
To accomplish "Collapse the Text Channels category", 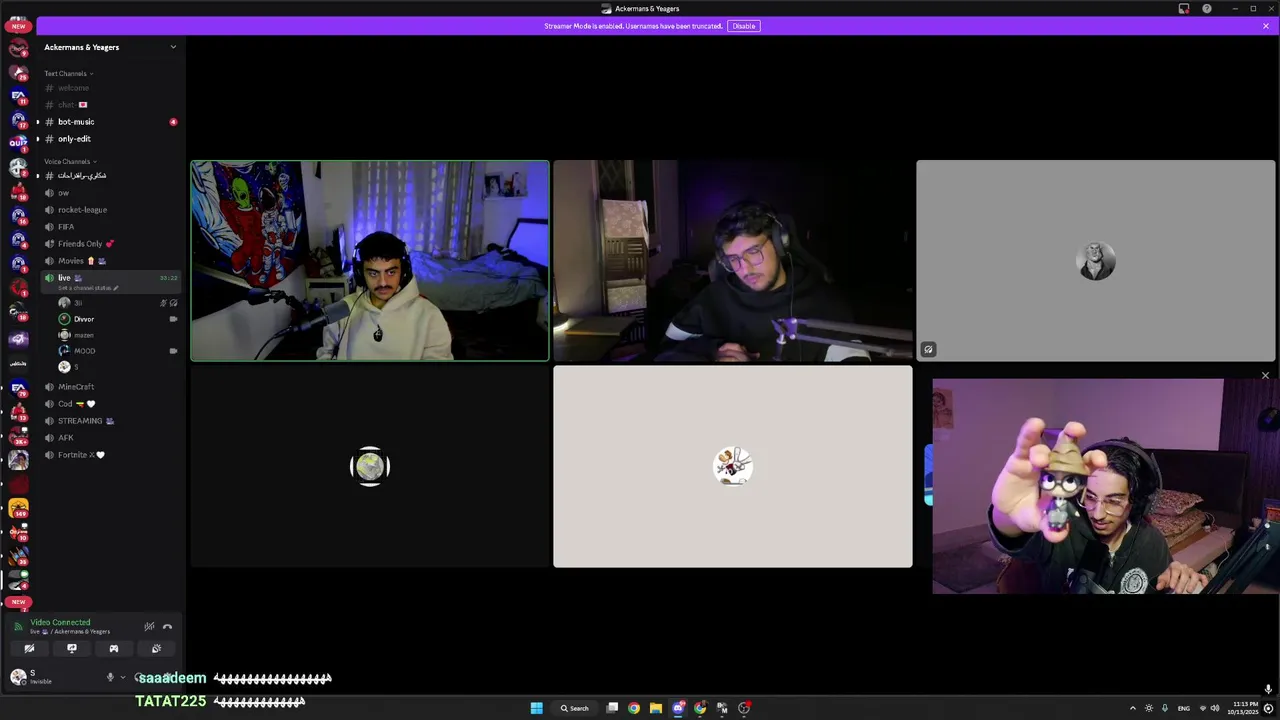I will (x=68, y=73).
